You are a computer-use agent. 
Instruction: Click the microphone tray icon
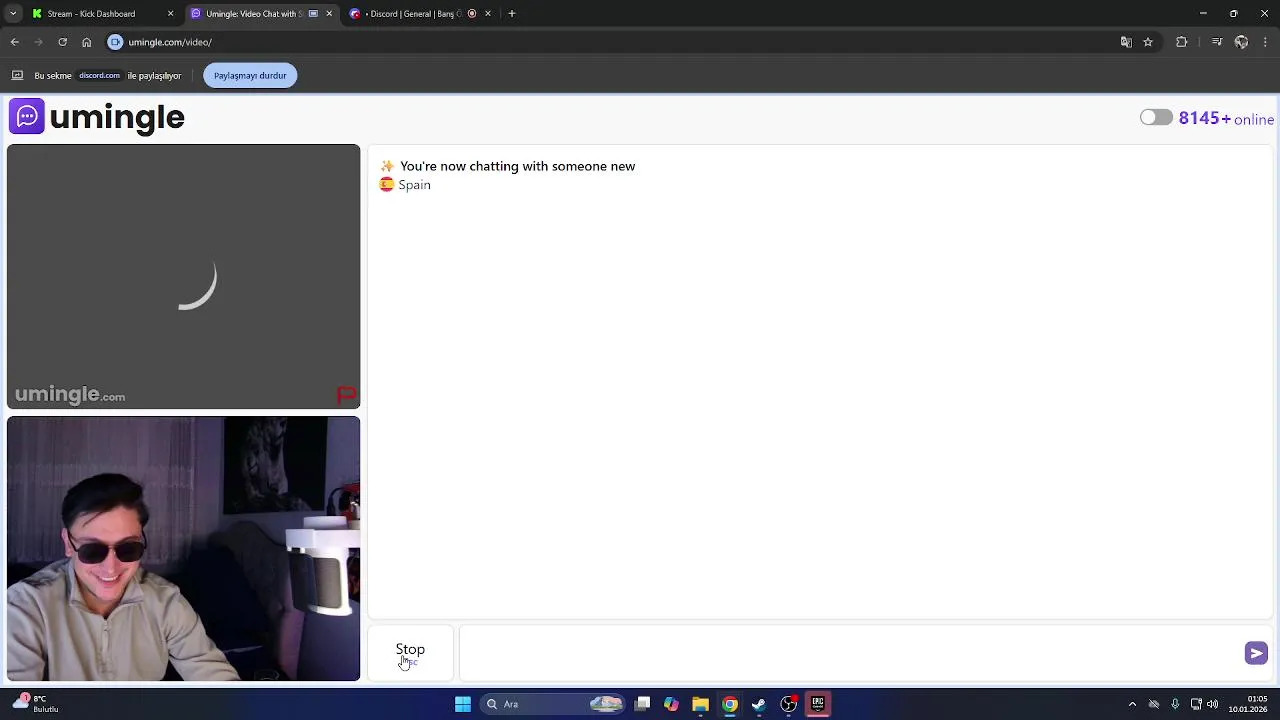tap(1175, 704)
